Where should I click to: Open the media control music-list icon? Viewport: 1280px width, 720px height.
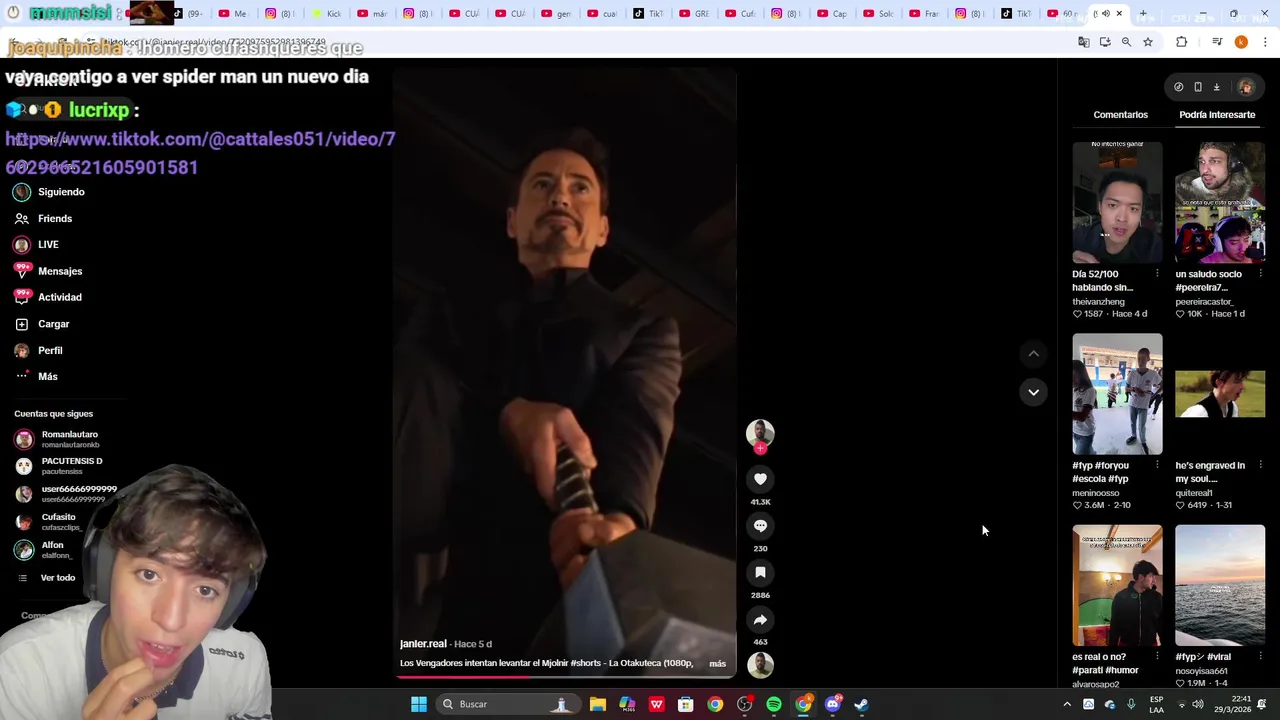(x=1217, y=42)
